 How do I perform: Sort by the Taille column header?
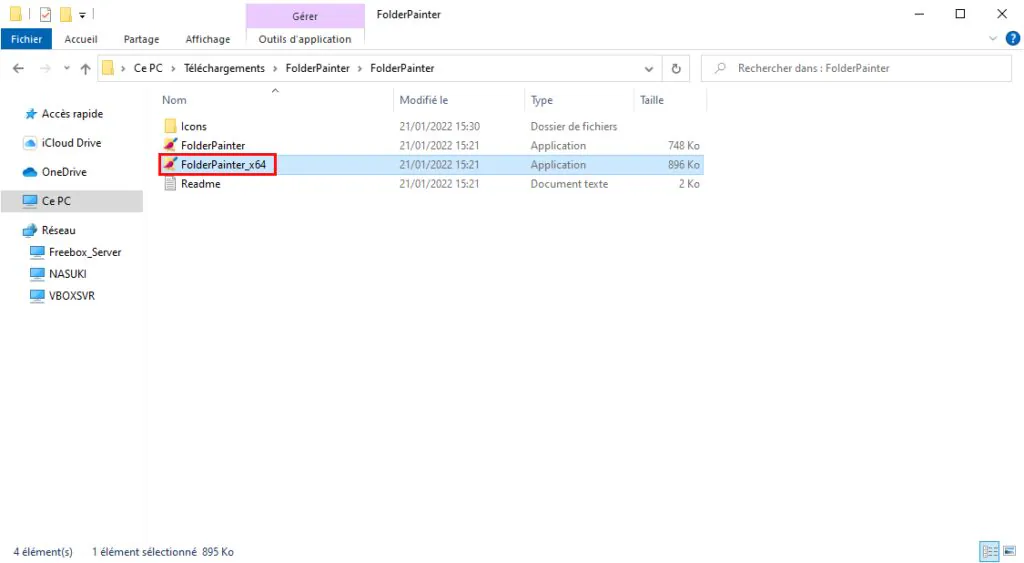pos(652,100)
